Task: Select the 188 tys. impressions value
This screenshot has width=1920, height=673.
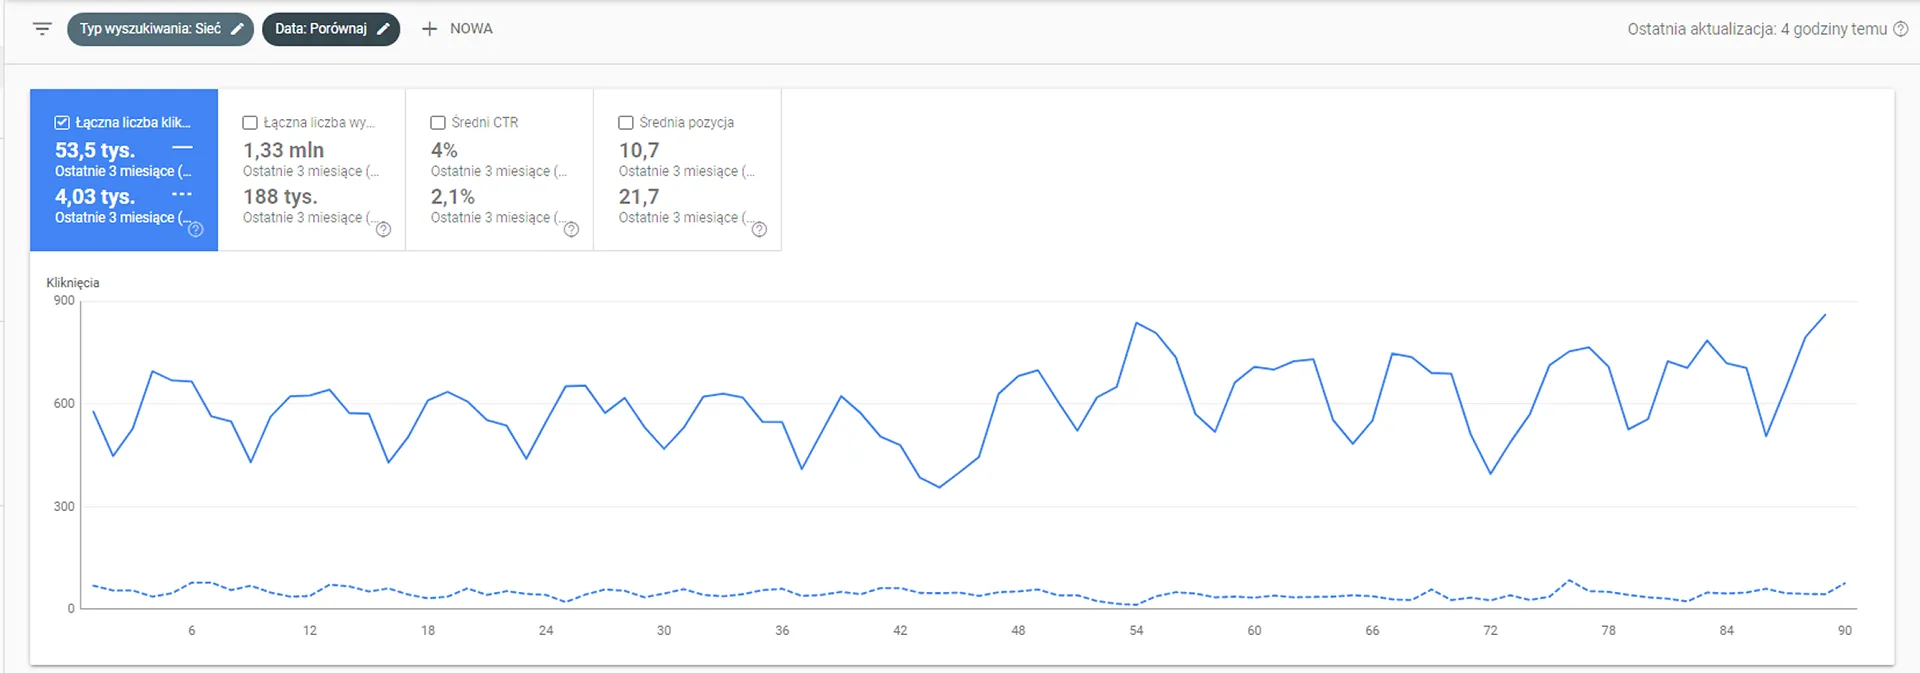Action: tap(280, 196)
